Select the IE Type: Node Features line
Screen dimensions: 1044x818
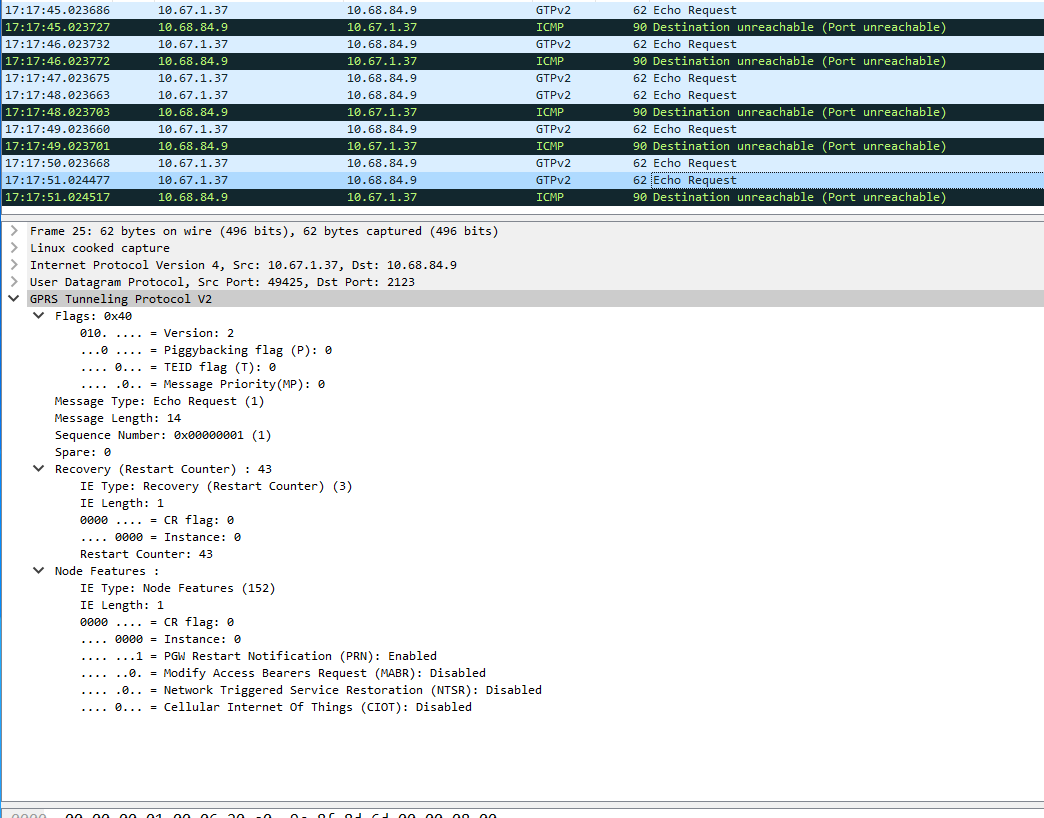[180, 587]
